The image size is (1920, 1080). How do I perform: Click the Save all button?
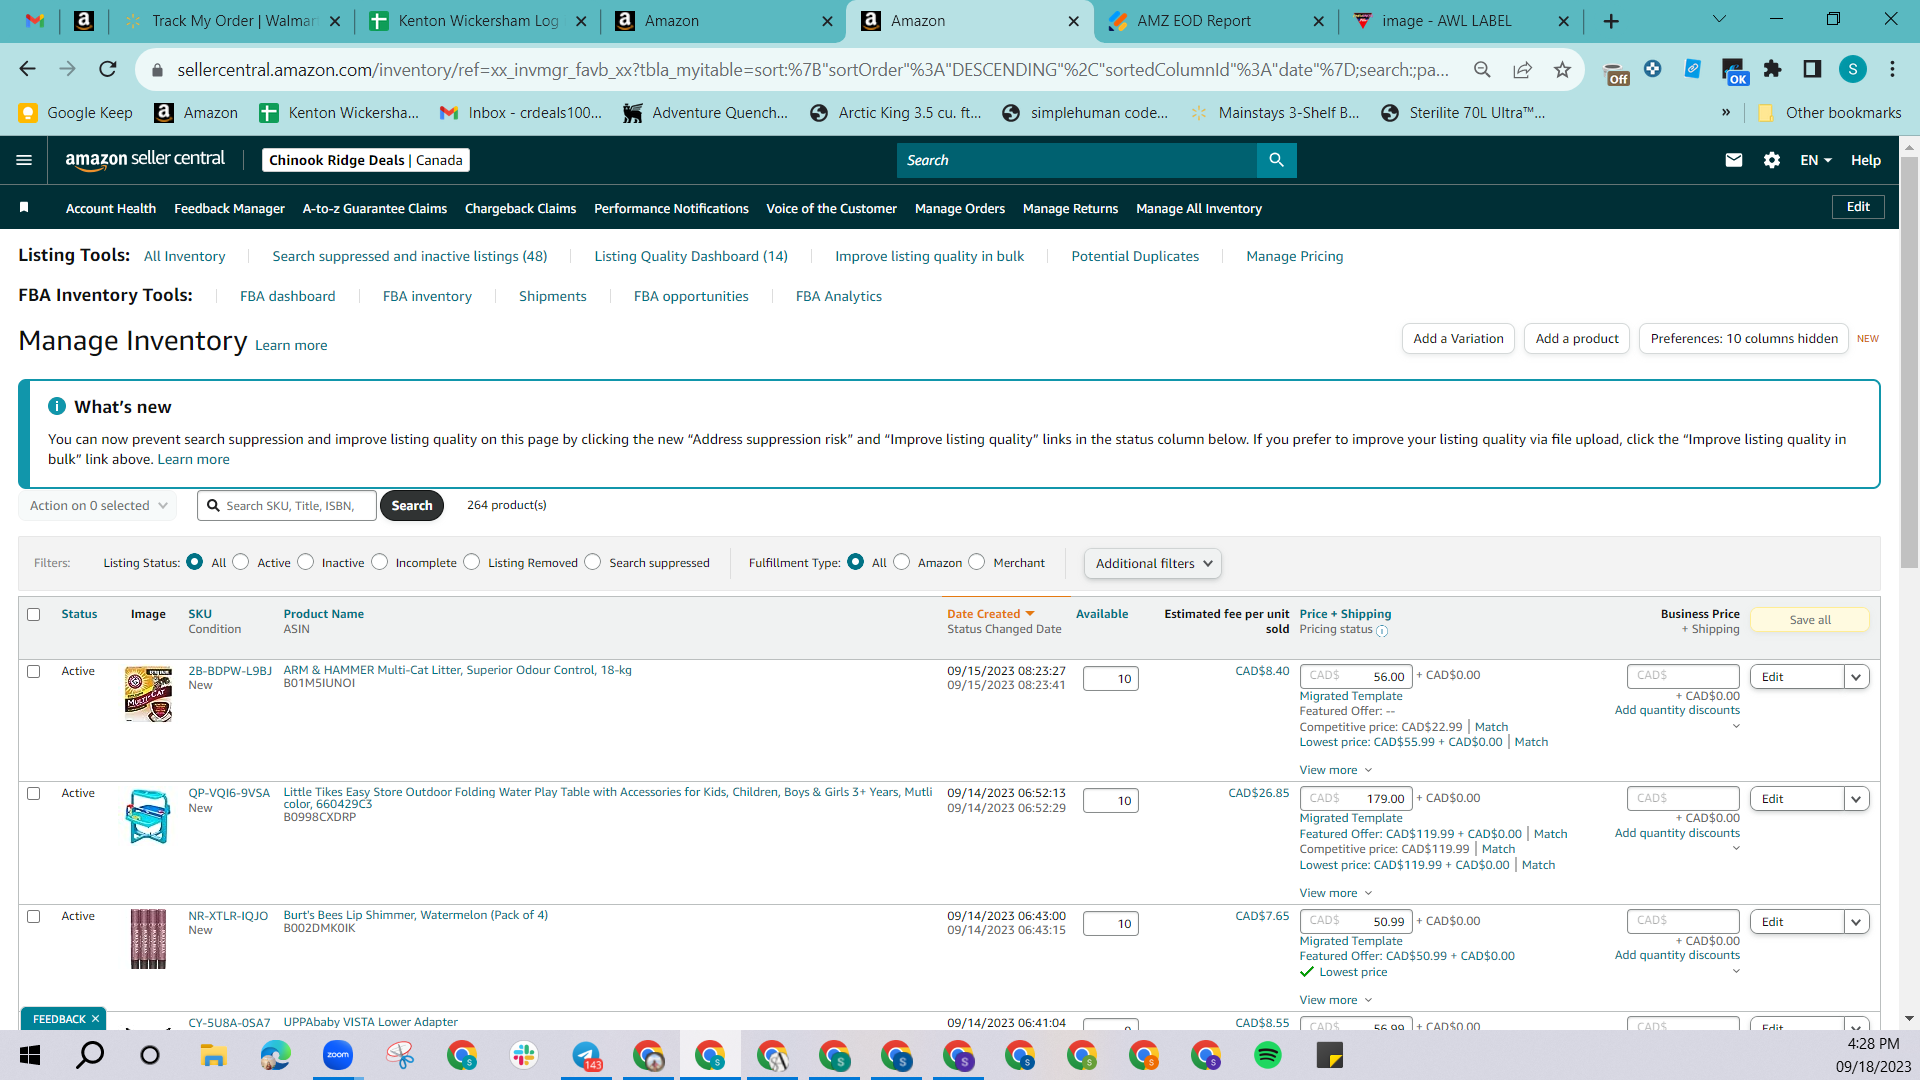coord(1810,620)
